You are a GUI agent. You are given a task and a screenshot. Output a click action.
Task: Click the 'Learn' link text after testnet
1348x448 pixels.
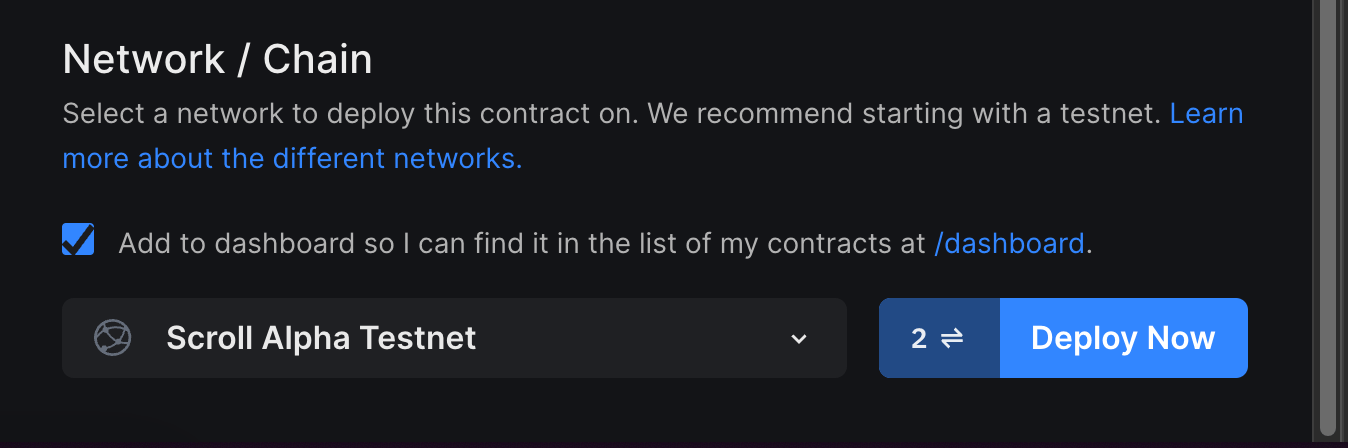pos(1207,113)
